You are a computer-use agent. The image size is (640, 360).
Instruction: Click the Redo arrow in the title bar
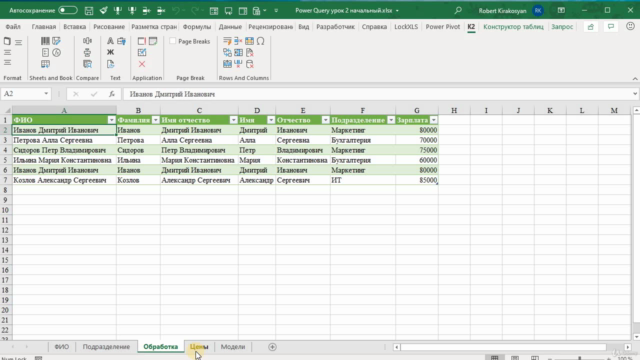[x=195, y=11]
